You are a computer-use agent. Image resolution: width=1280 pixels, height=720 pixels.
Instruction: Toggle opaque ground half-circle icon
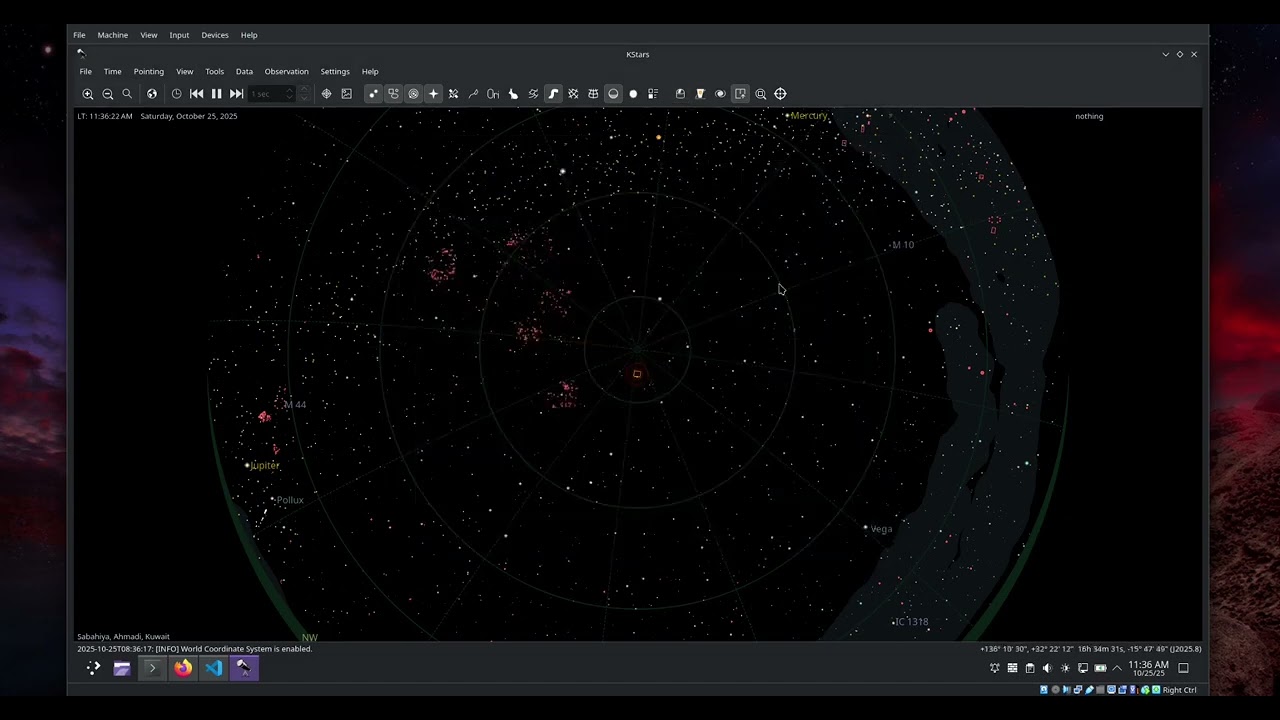pos(613,94)
